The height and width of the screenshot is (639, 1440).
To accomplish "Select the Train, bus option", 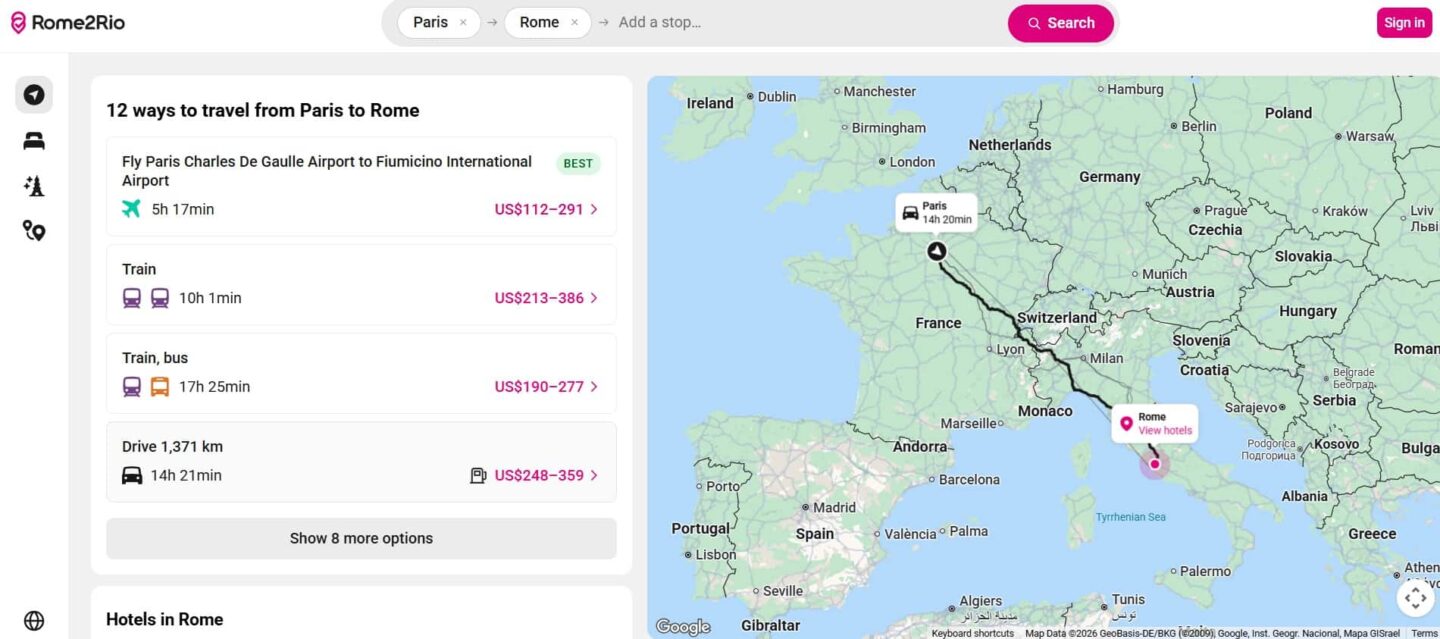I will 361,374.
